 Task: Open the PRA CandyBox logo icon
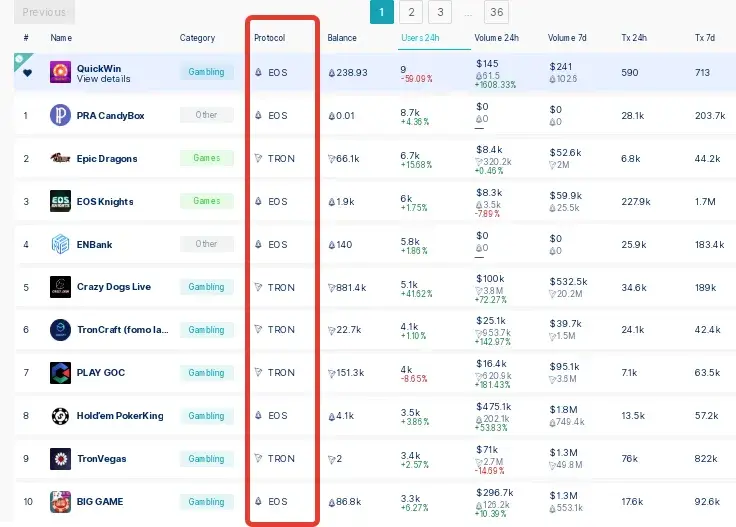(x=60, y=115)
